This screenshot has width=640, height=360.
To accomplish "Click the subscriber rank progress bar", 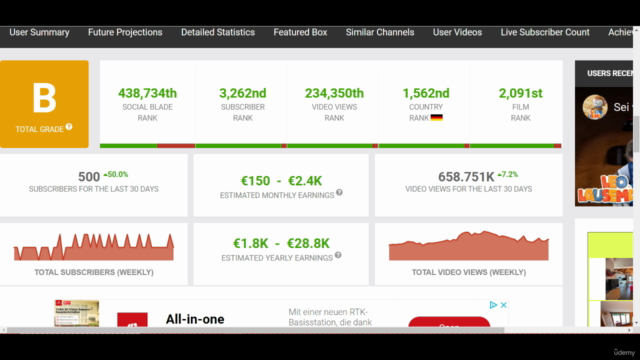I will pyautogui.click(x=241, y=146).
